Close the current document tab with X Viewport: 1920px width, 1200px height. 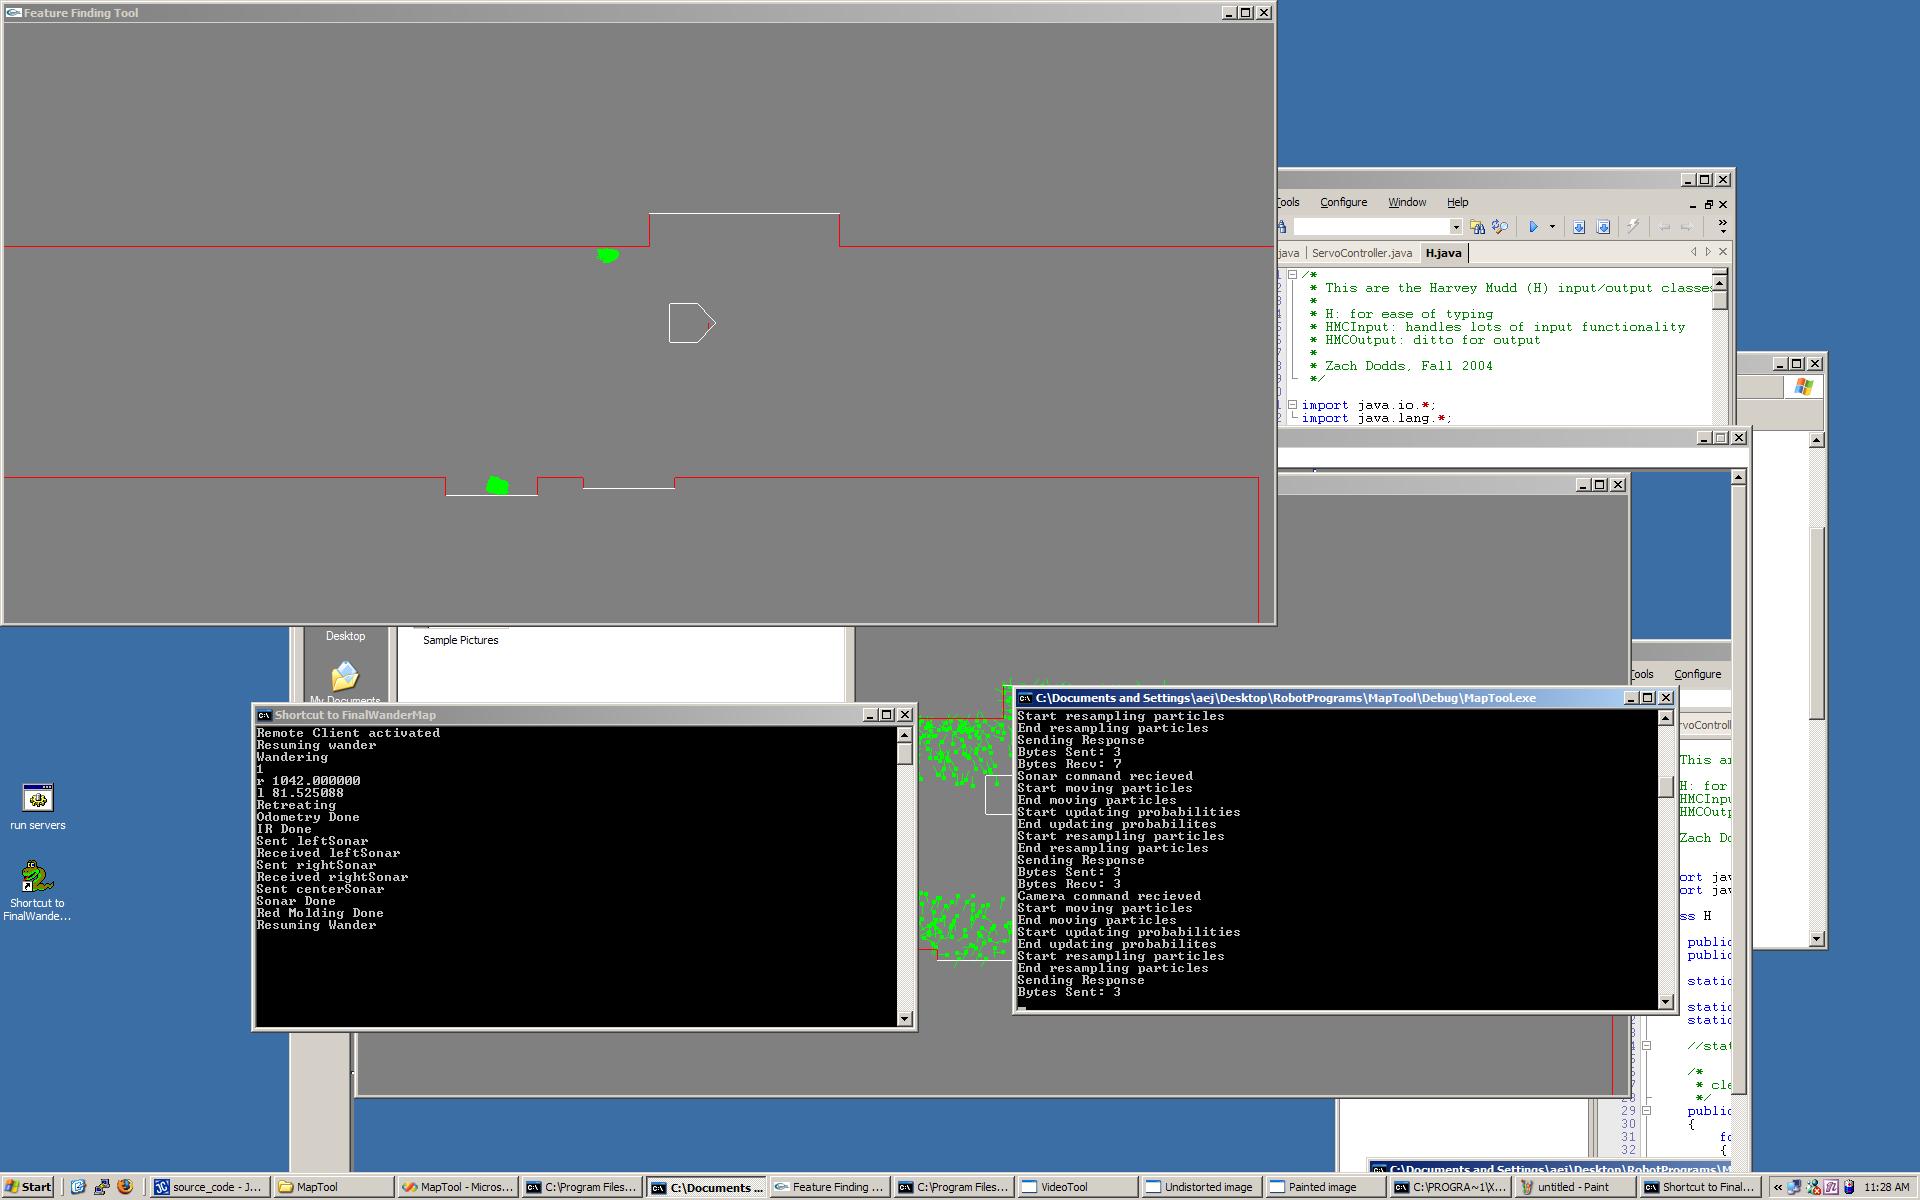pos(1722,252)
